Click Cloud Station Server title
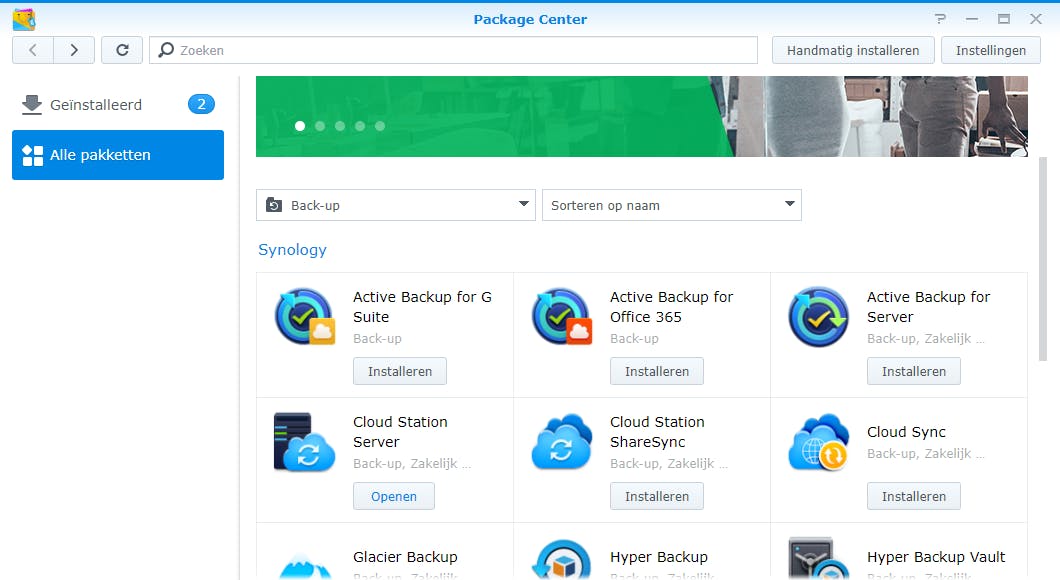This screenshot has height=580, width=1060. coord(400,432)
